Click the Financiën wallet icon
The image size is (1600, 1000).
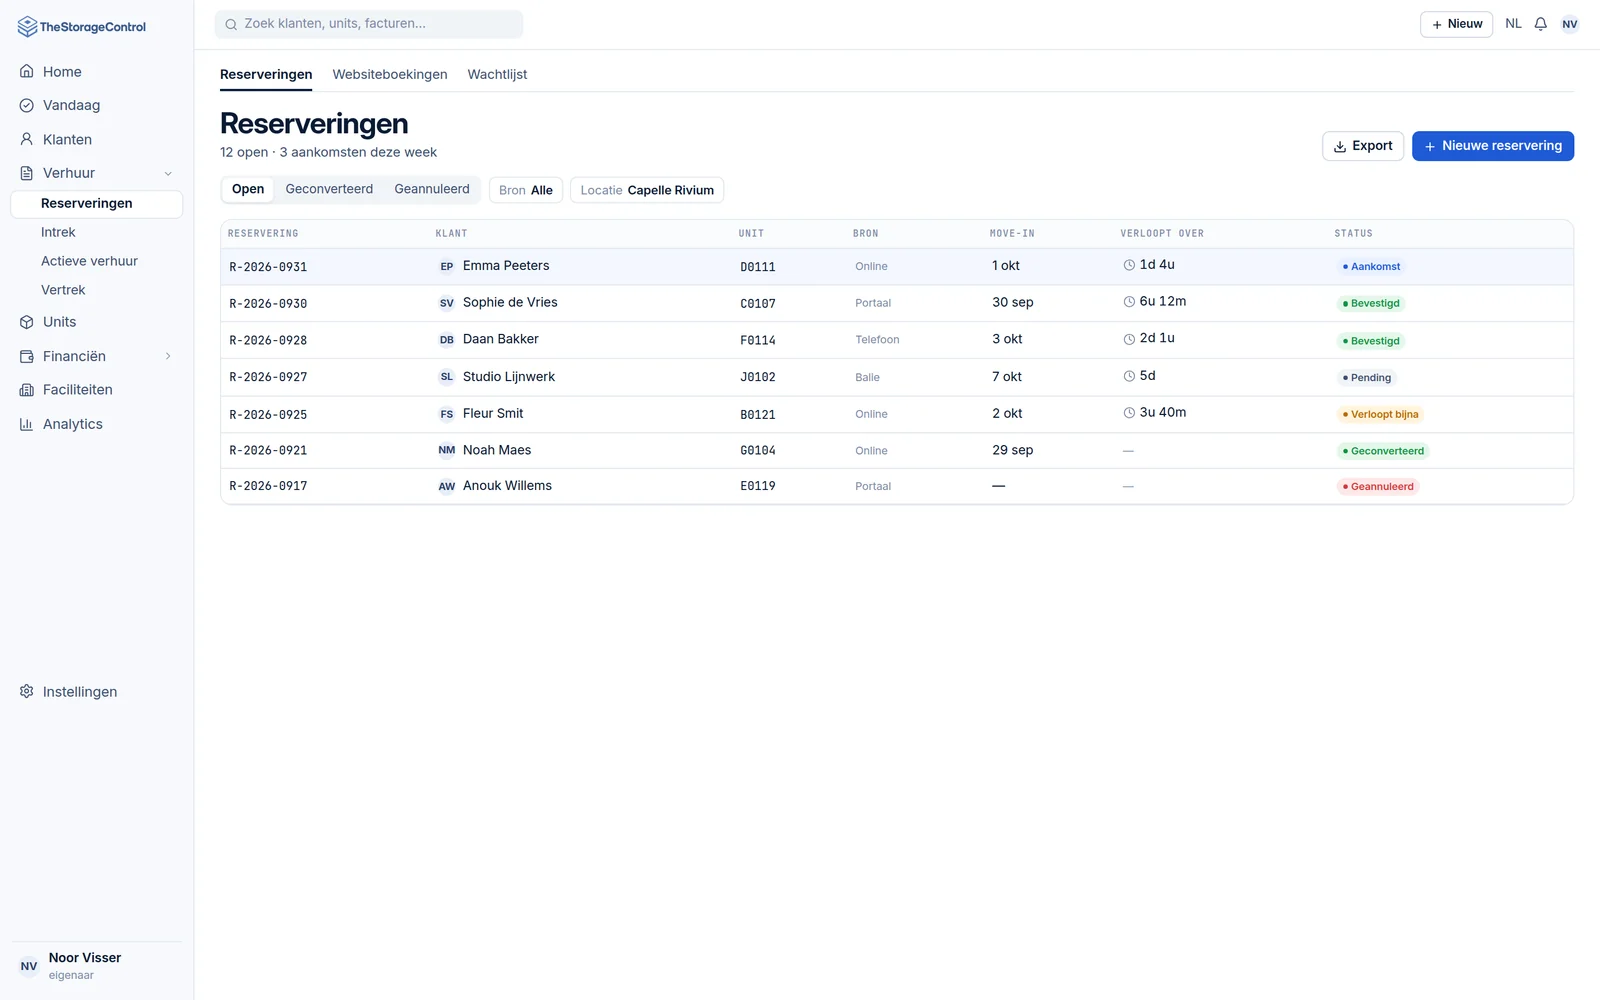[27, 356]
